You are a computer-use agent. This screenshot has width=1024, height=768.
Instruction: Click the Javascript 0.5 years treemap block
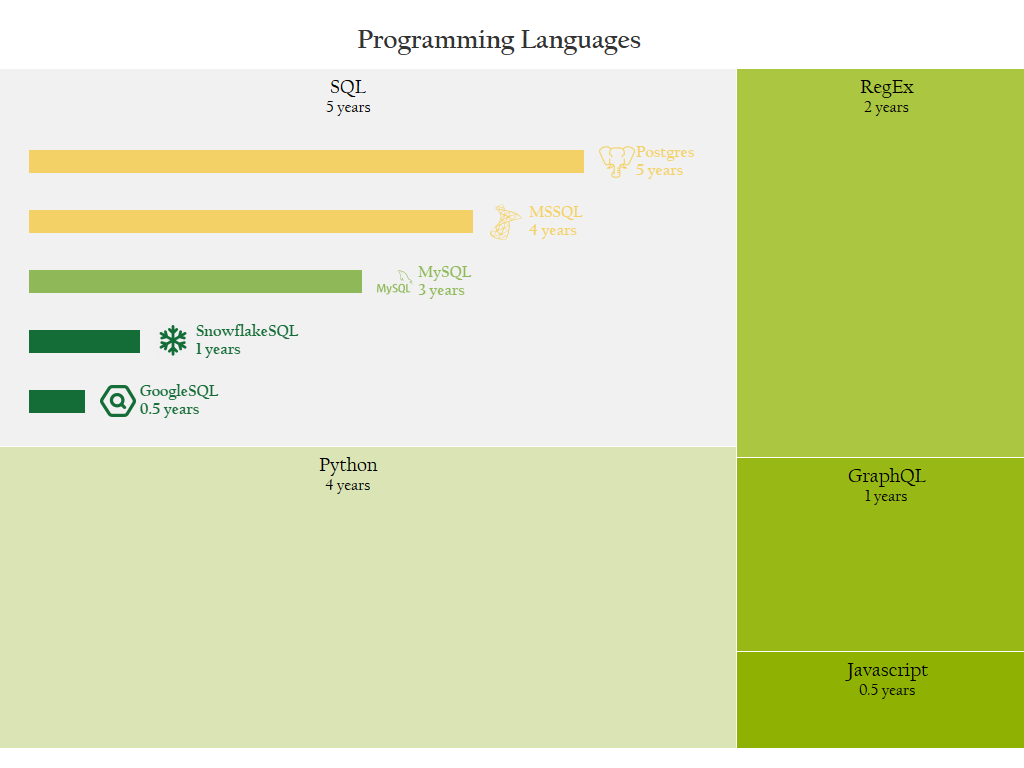880,700
